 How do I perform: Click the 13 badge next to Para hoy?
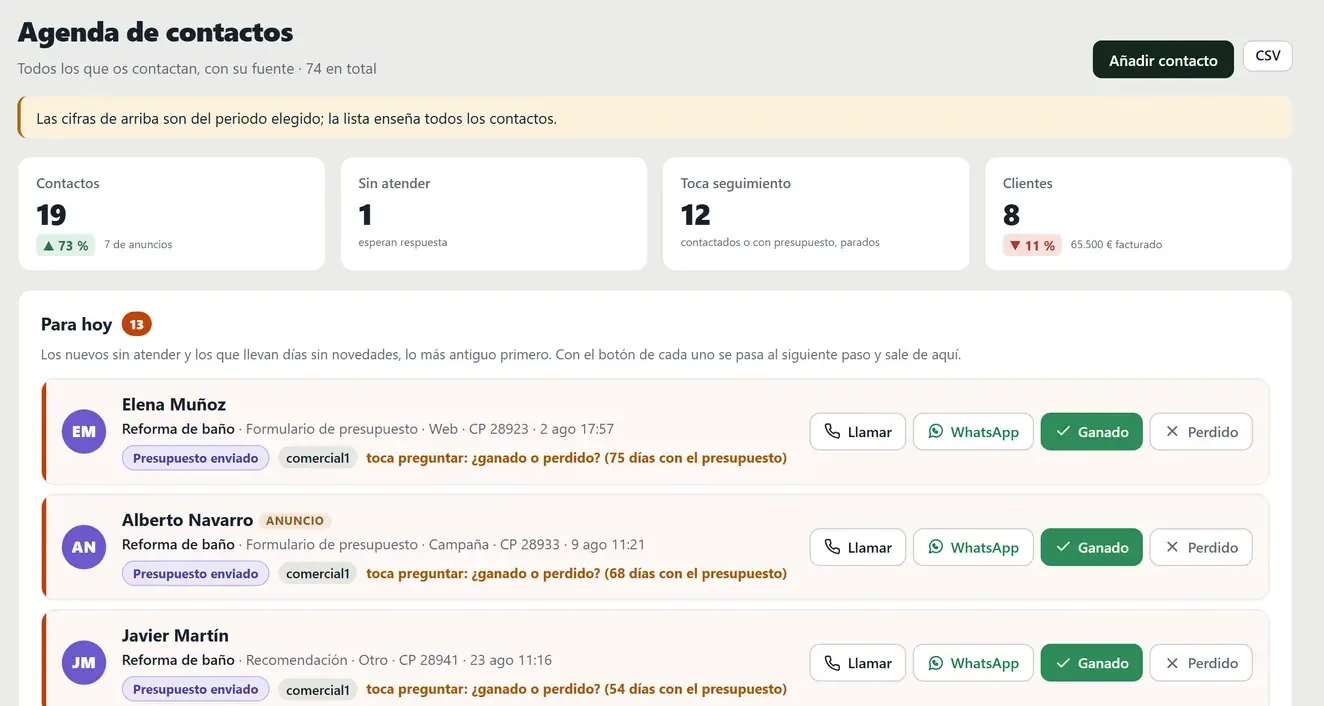[x=137, y=324]
